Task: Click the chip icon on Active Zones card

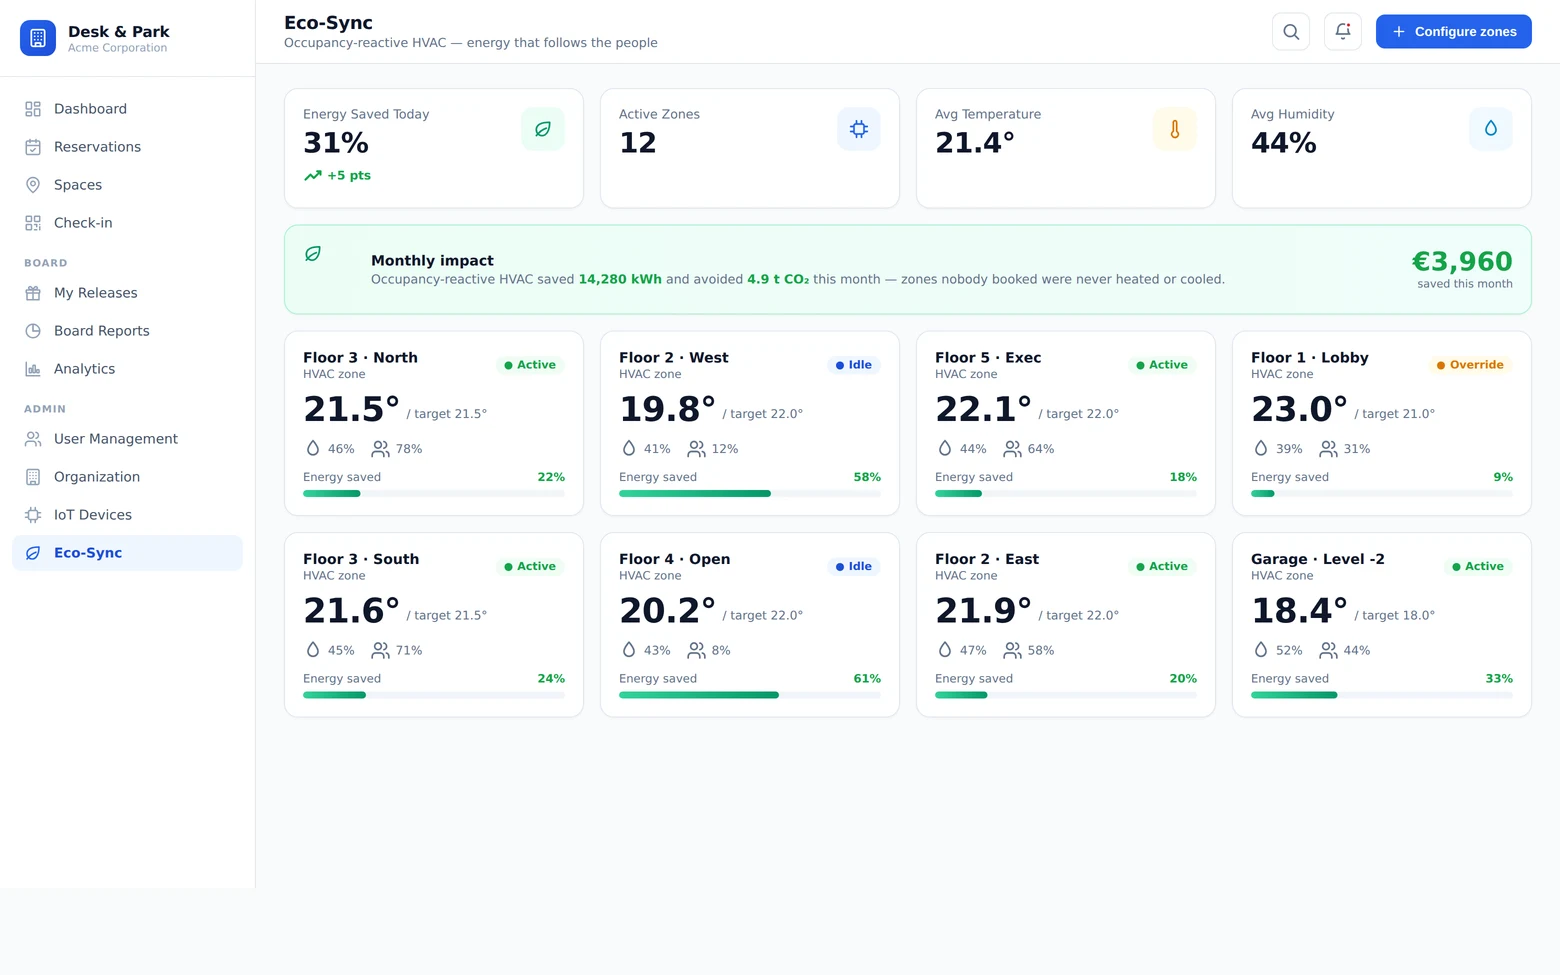Action: (859, 129)
